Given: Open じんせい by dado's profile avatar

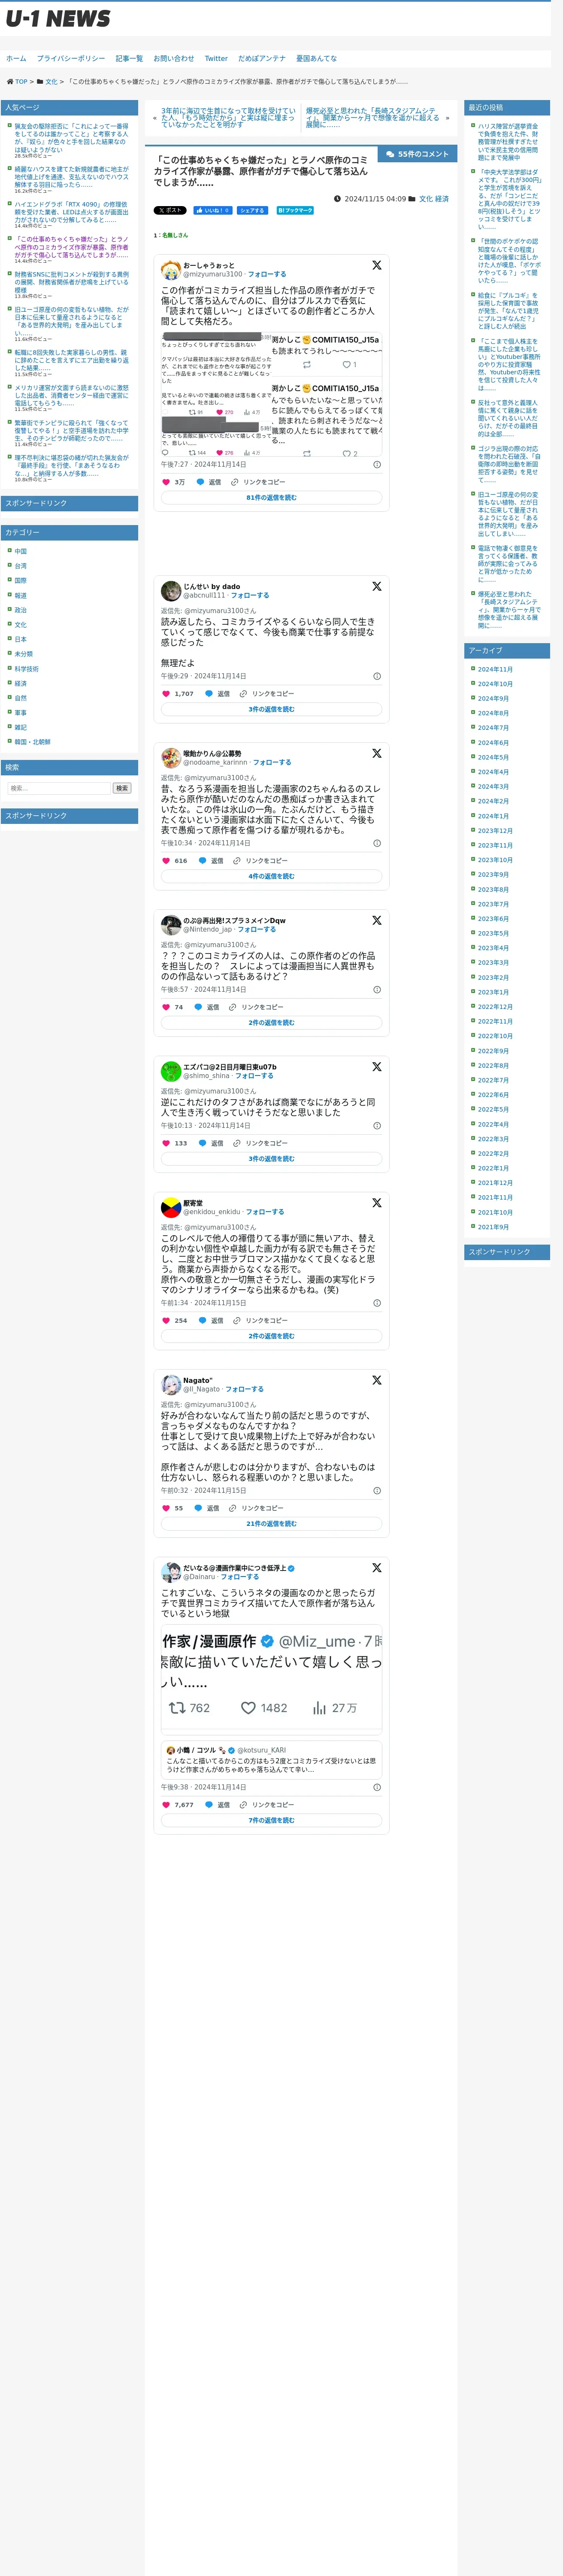Looking at the screenshot, I should pos(171,591).
